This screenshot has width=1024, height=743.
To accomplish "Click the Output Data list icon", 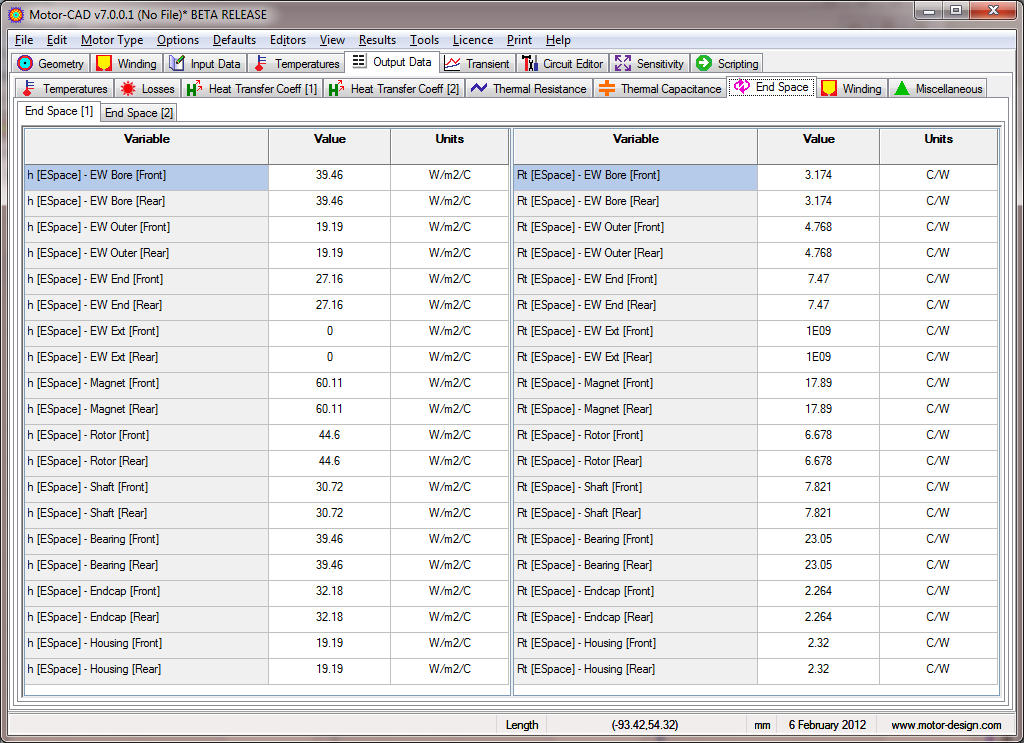I will pos(359,61).
